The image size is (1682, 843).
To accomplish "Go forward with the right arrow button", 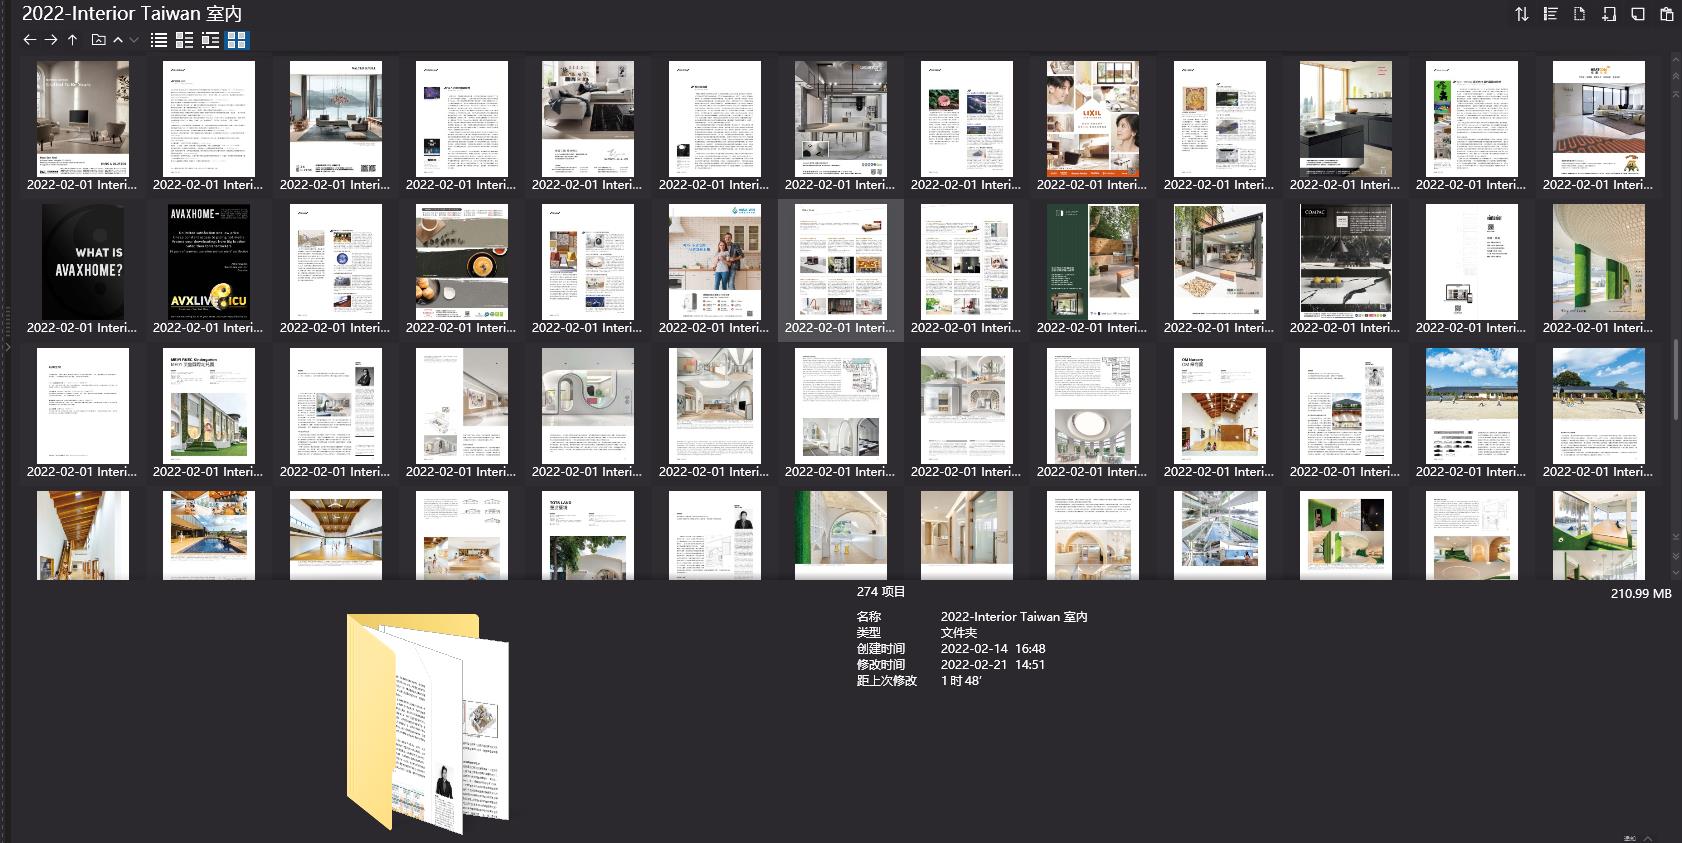I will 51,40.
